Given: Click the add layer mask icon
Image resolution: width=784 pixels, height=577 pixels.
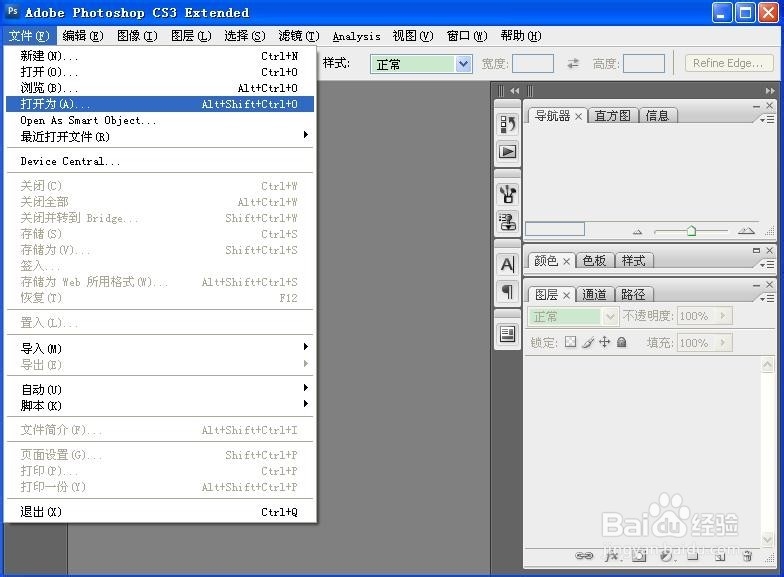Looking at the screenshot, I should (x=639, y=555).
